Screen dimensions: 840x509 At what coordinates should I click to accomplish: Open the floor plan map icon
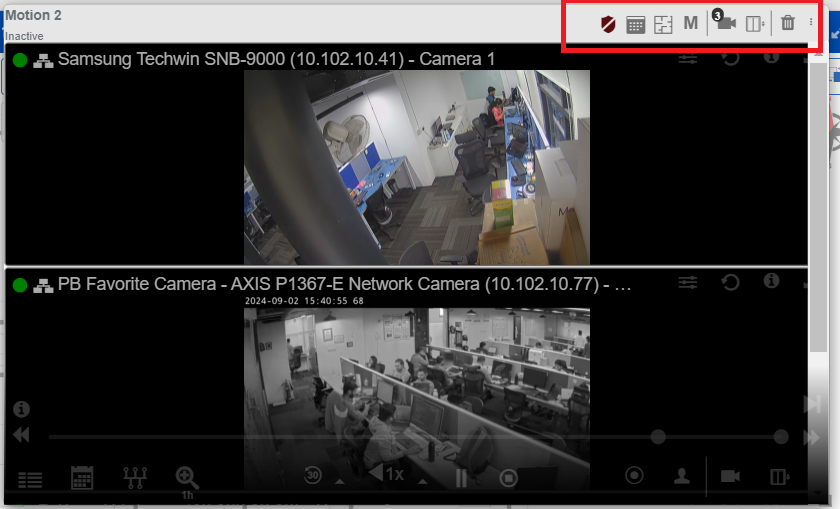(663, 25)
